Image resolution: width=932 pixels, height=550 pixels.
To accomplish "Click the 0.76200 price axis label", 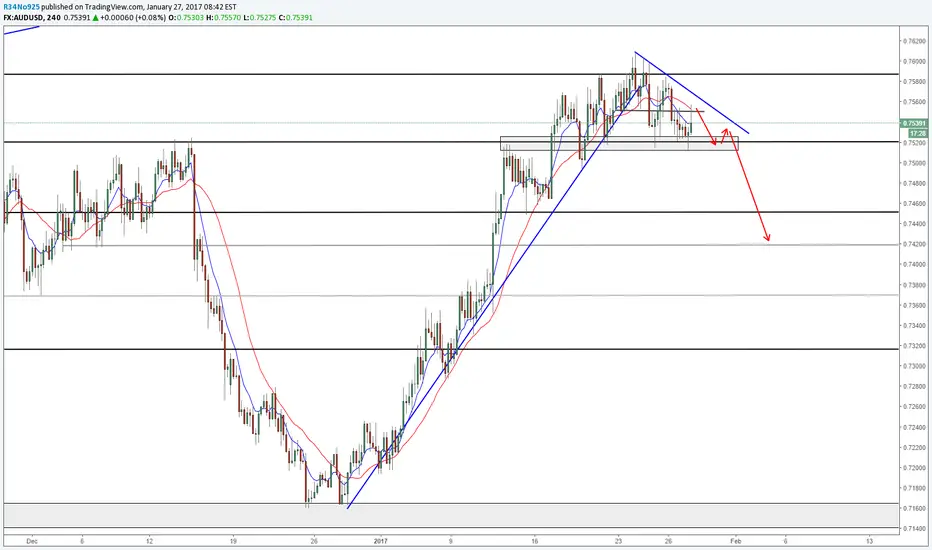I will click(x=914, y=41).
